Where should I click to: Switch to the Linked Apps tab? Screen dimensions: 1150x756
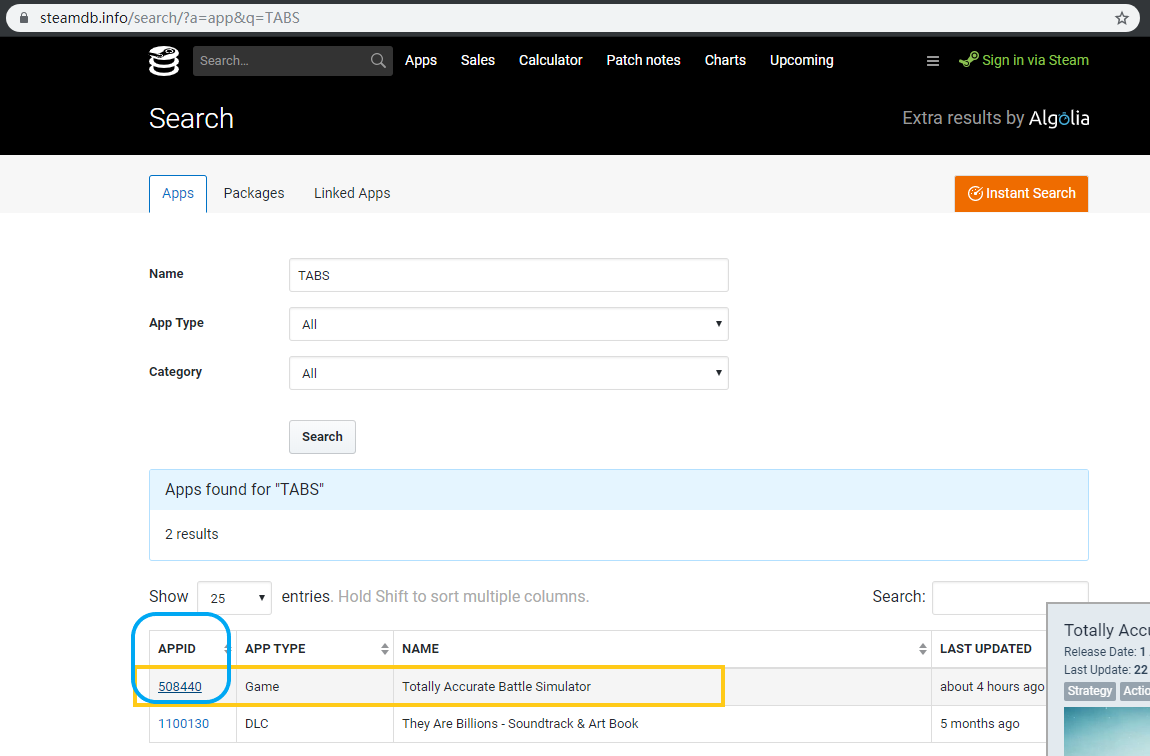pos(352,194)
